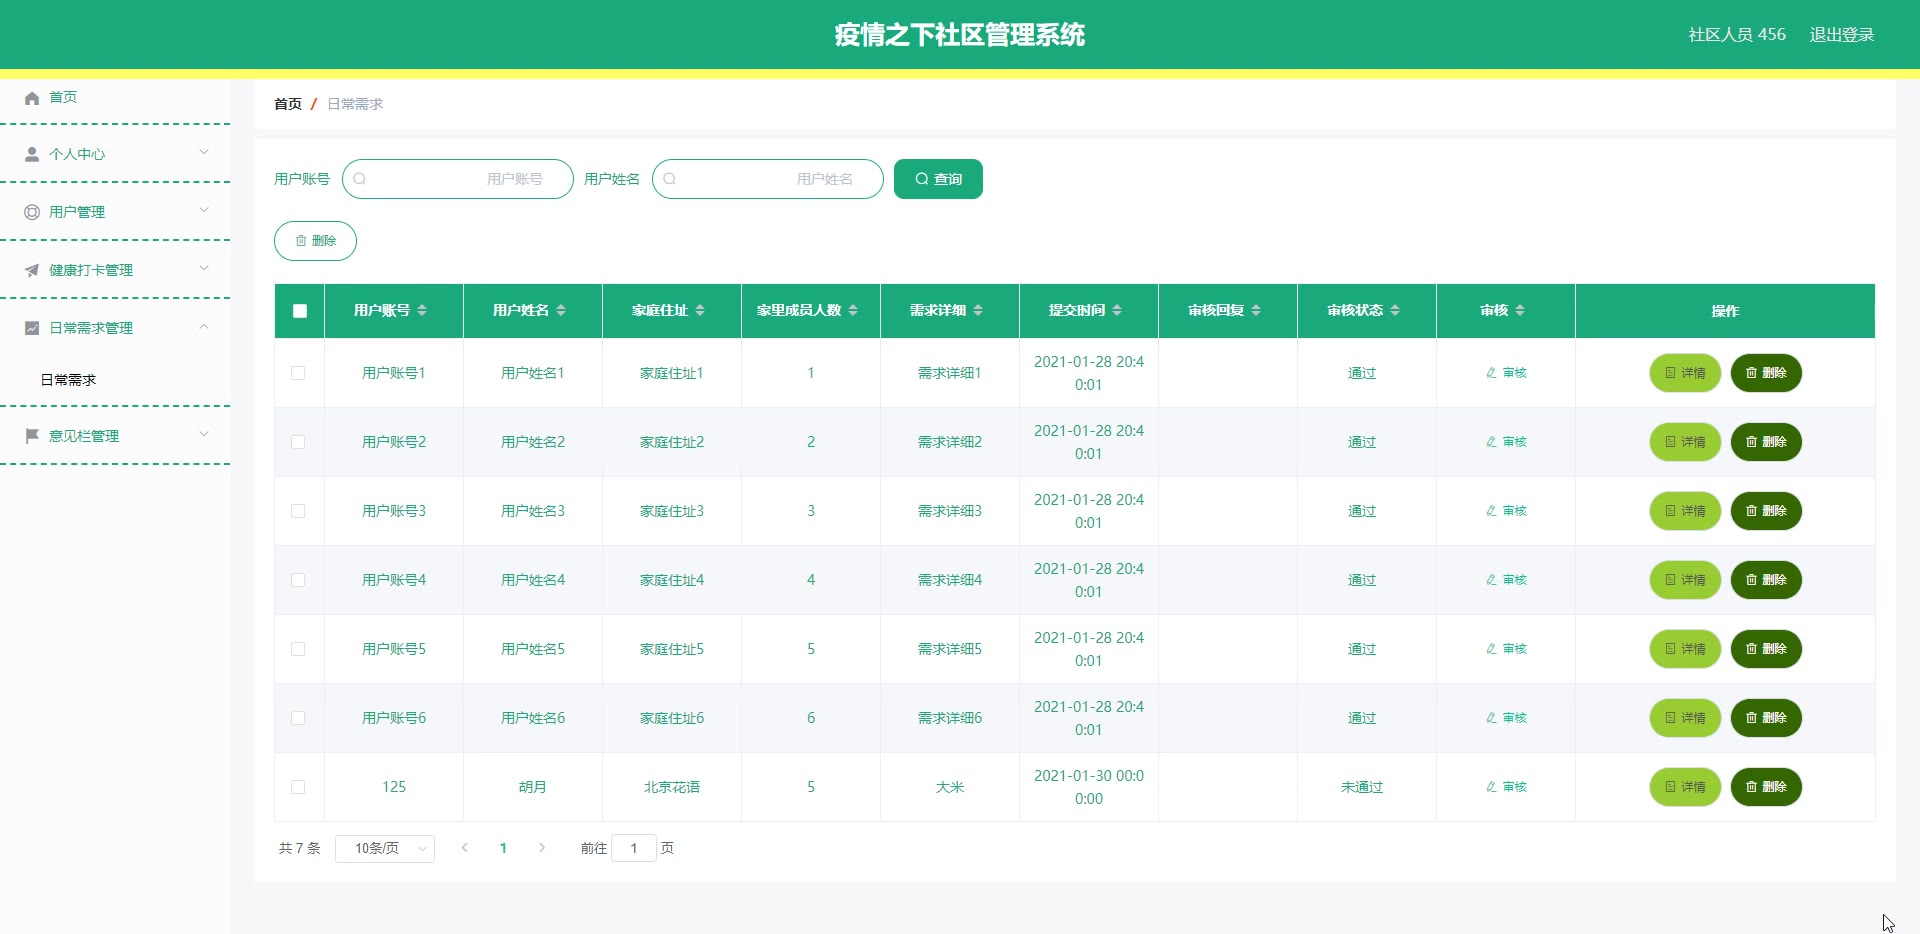Open the 日常需求 submenu item
This screenshot has width=1920, height=934.
(68, 380)
